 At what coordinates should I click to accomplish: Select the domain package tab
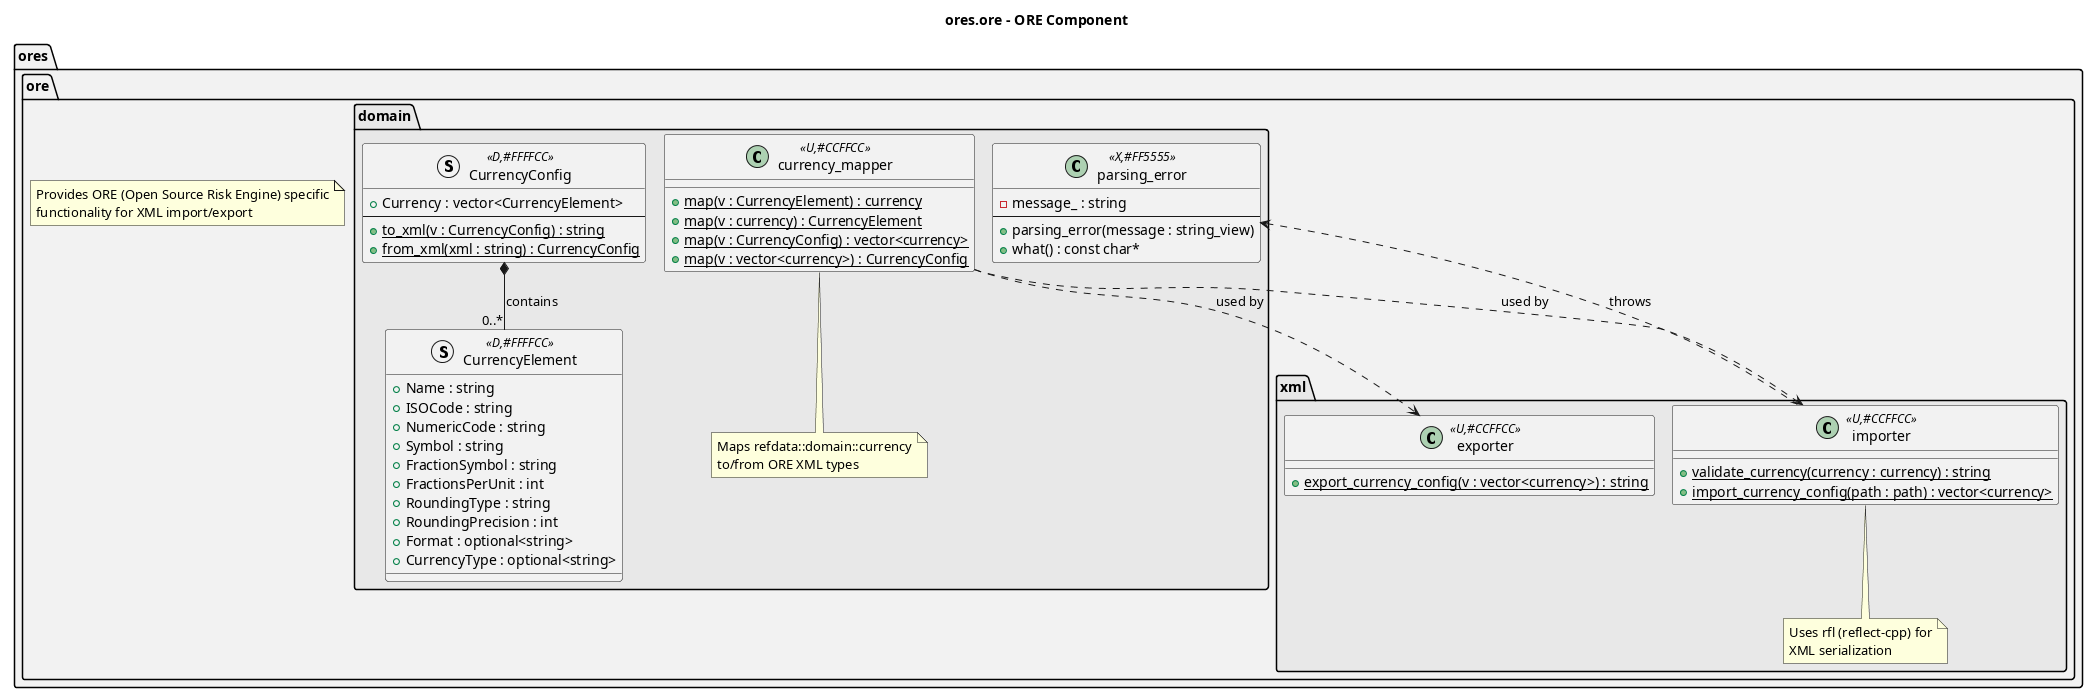click(385, 116)
